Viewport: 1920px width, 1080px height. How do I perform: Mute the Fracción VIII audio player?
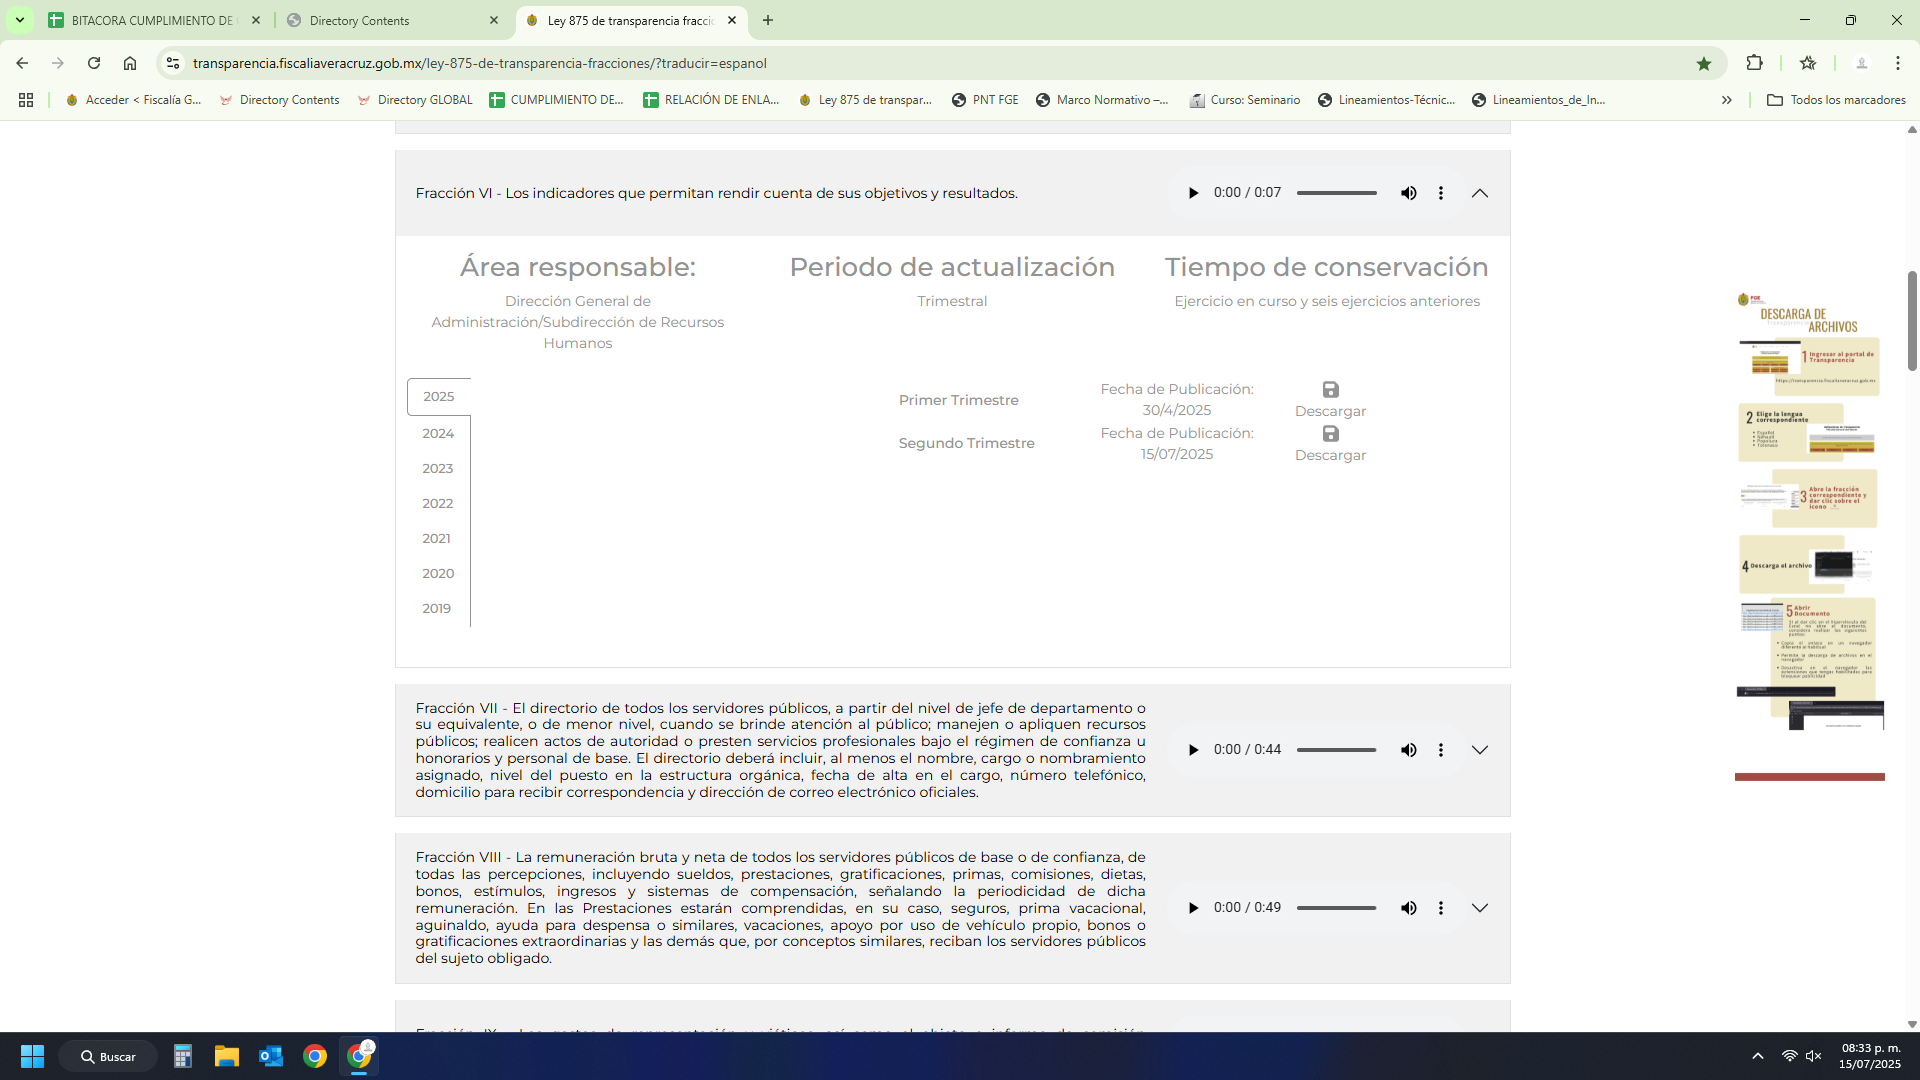(1408, 908)
